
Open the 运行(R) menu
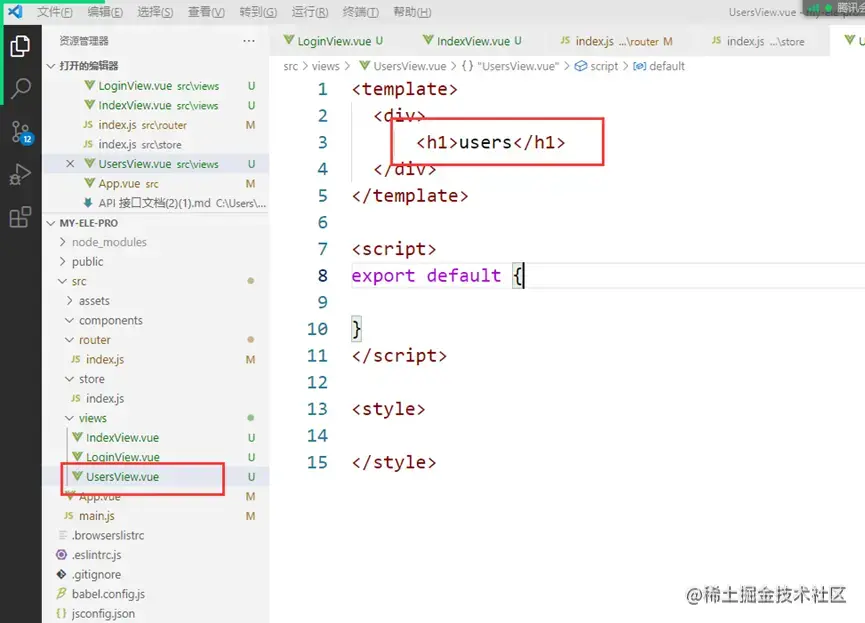coord(310,12)
